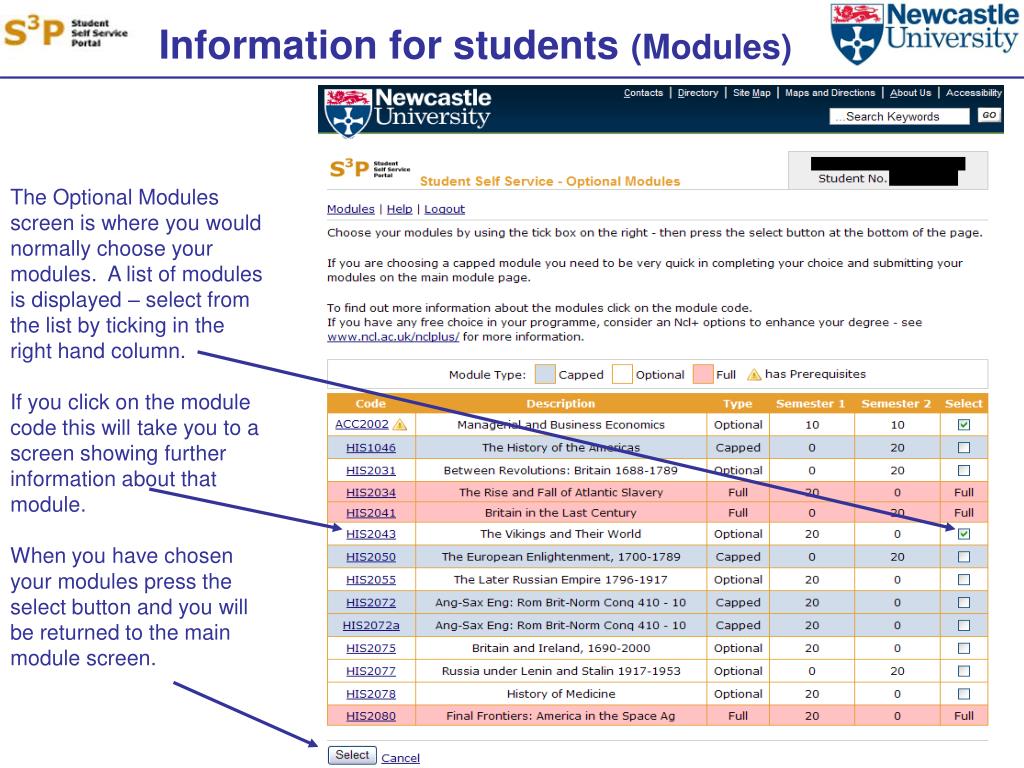Screen dimensions: 1024x768
Task: Click the Description column header
Action: pos(560,404)
